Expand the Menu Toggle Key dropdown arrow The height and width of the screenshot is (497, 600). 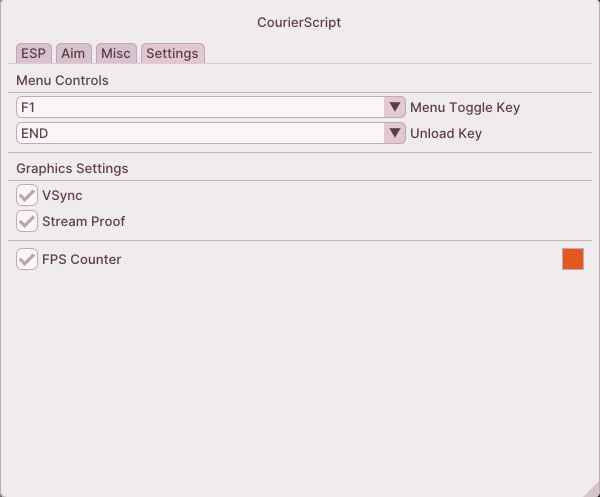[x=394, y=107]
